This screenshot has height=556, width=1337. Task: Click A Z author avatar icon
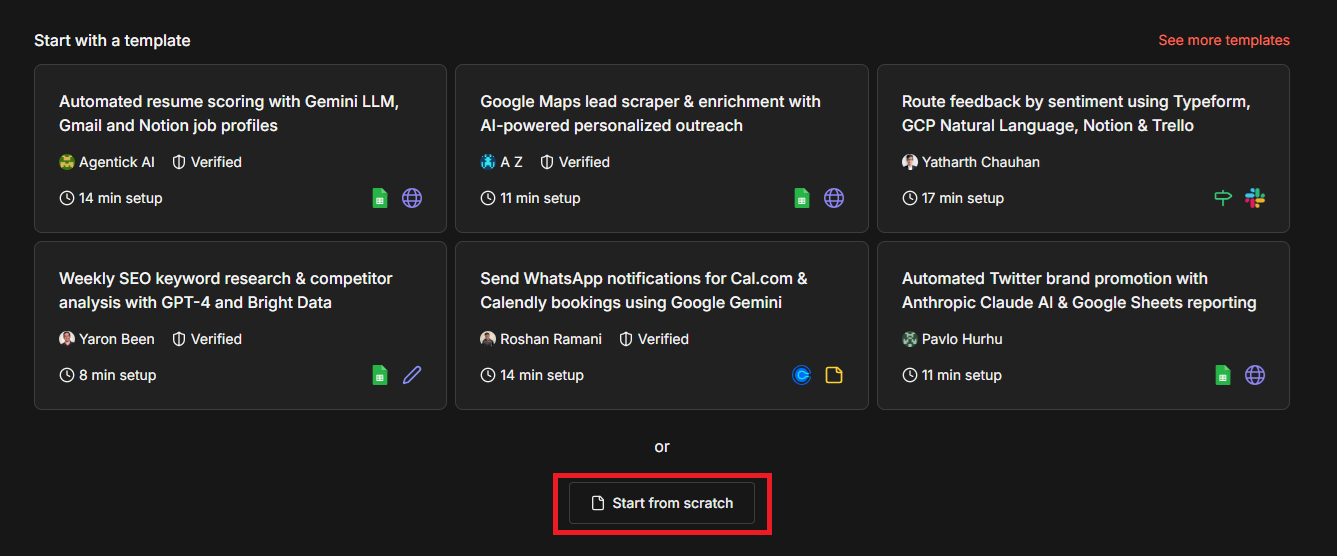[488, 162]
